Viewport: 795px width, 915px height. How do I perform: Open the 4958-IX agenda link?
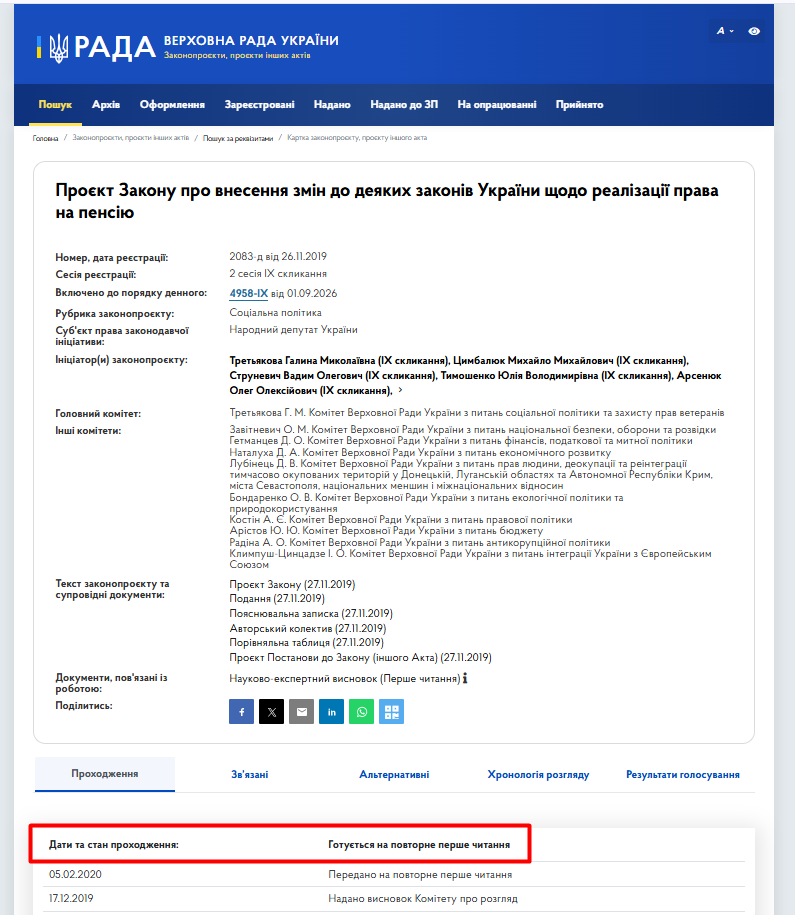point(249,294)
